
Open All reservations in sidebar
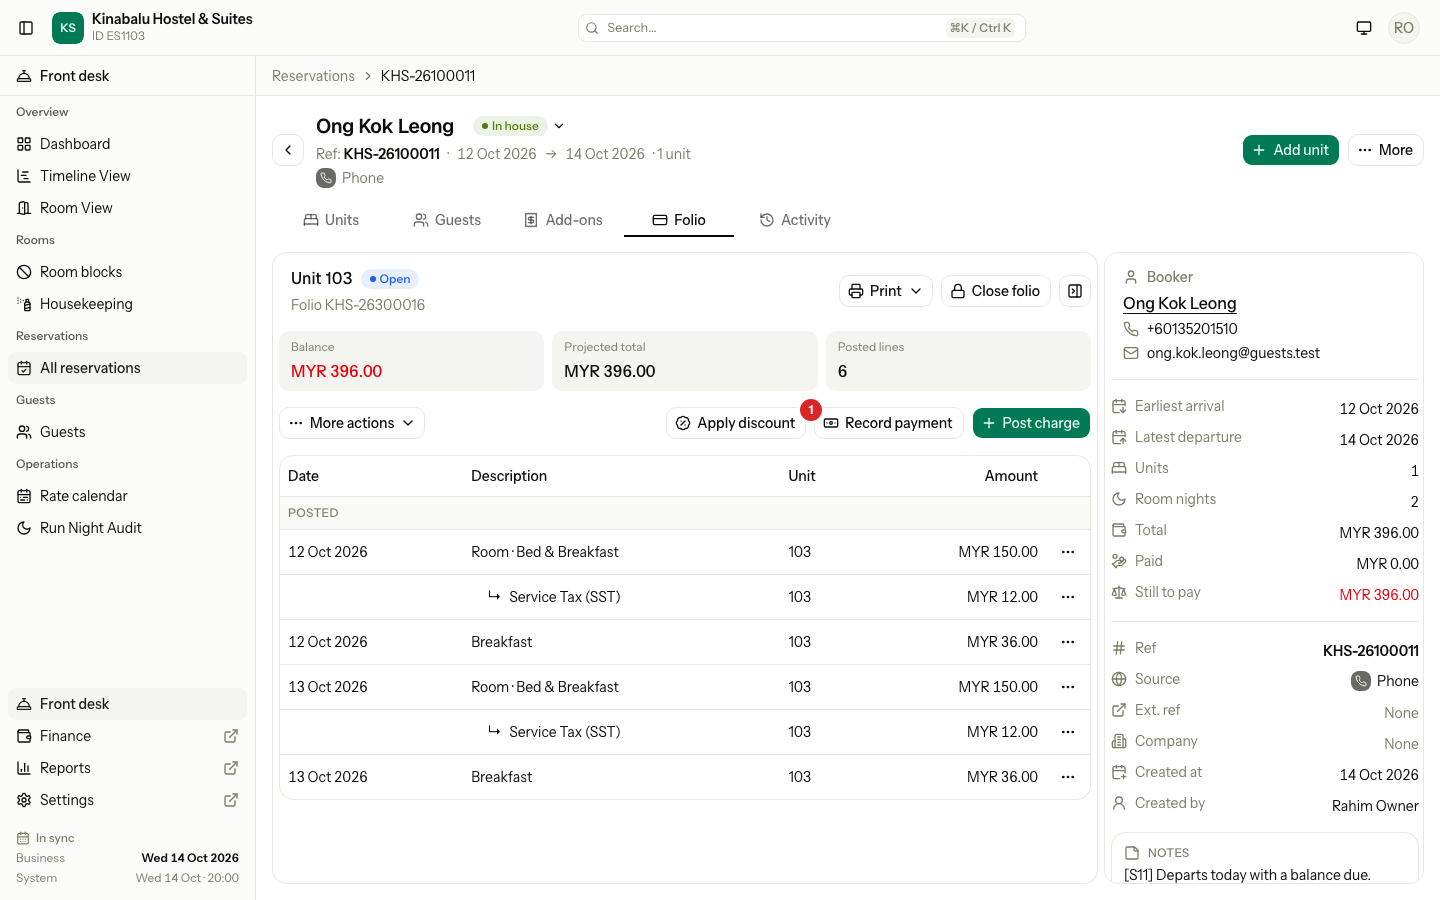(127, 368)
